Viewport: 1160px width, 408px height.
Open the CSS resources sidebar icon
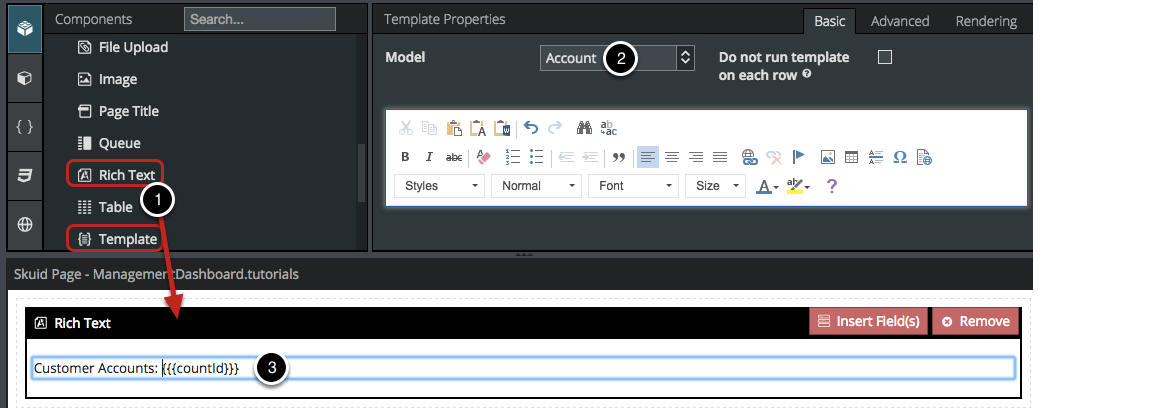(x=25, y=175)
